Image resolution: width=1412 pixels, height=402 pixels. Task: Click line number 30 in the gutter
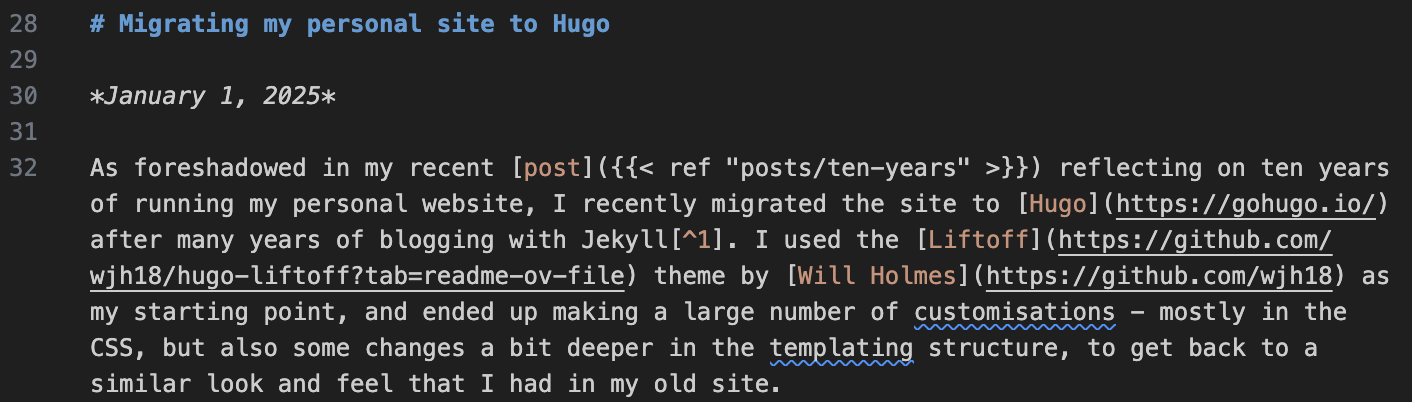click(x=24, y=96)
